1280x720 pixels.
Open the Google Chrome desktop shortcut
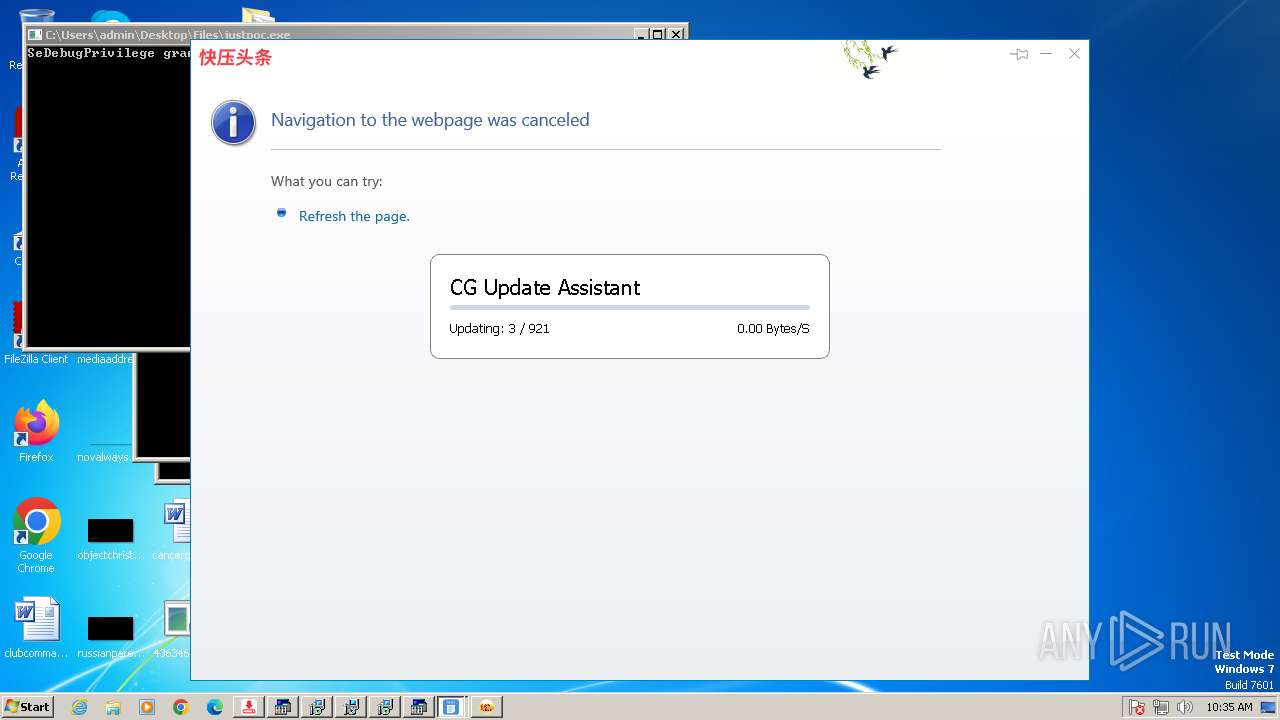click(x=36, y=536)
